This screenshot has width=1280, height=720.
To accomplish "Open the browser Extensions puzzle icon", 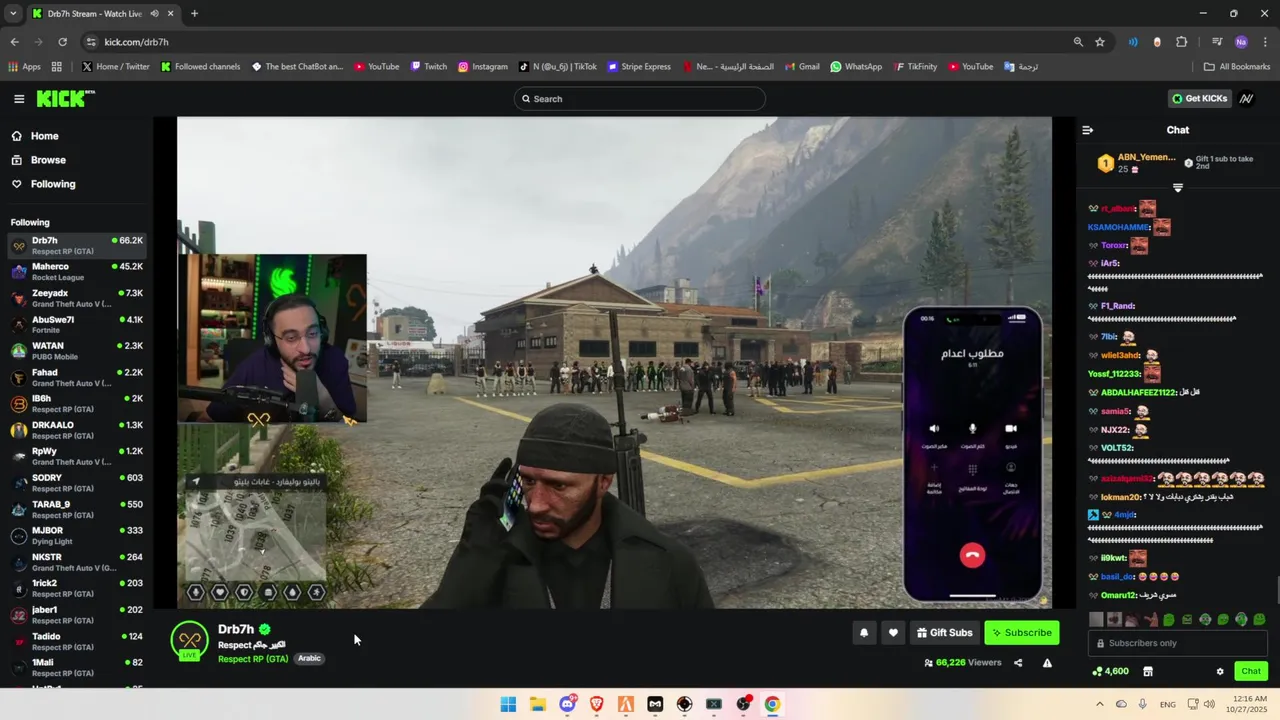I will pos(1182,42).
